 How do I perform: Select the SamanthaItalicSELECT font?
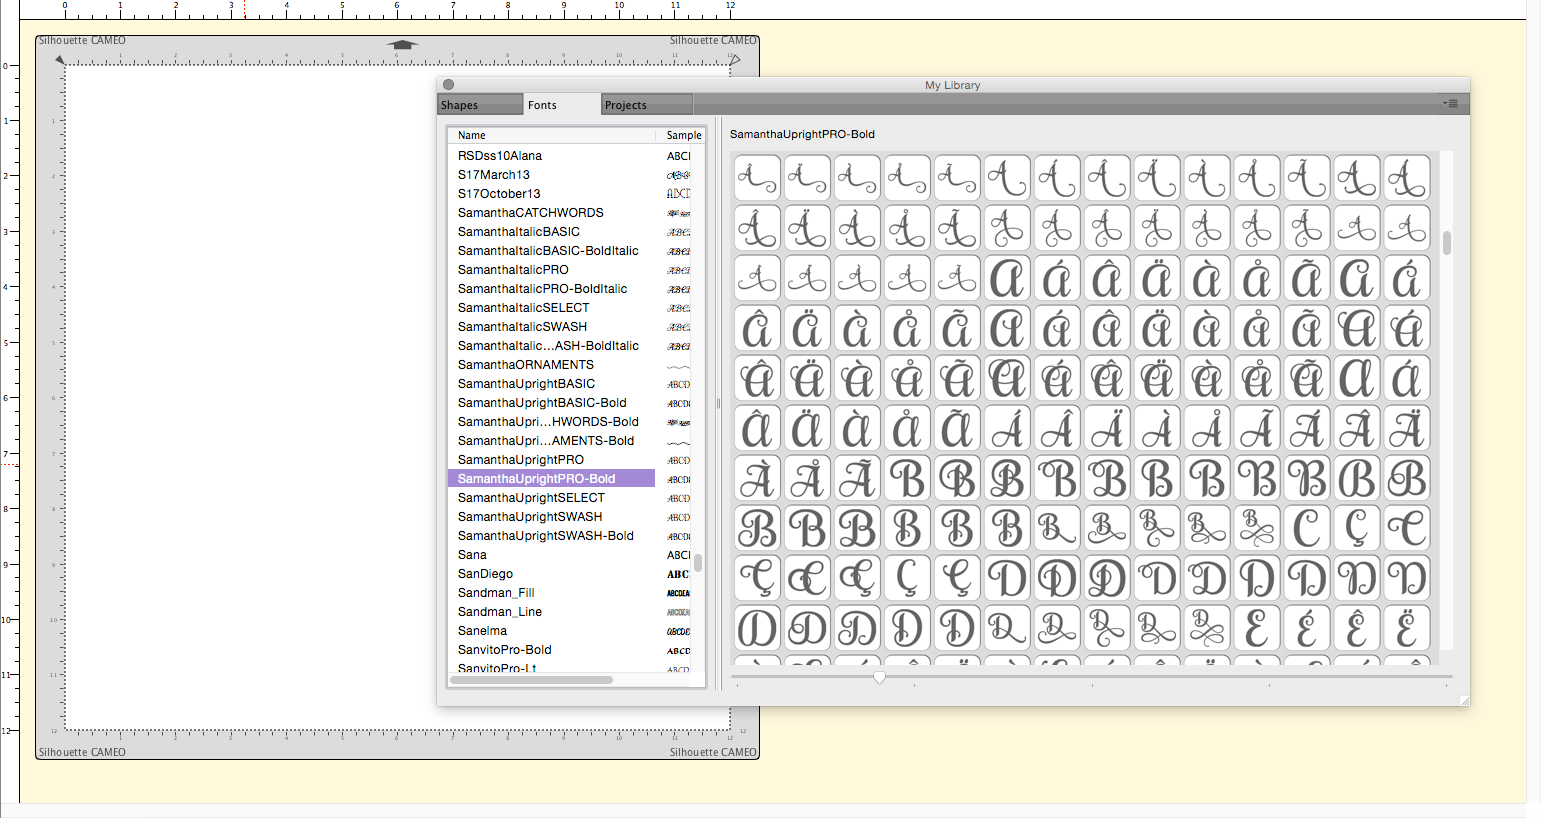[x=570, y=308]
